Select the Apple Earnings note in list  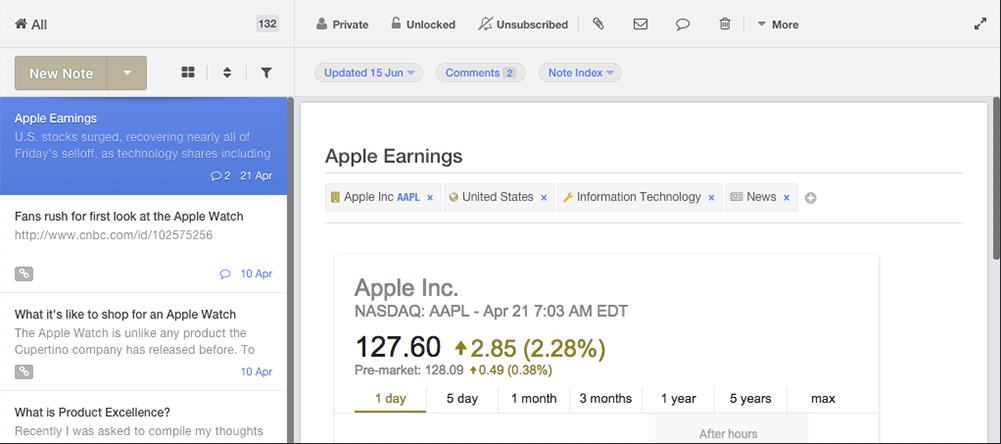144,146
